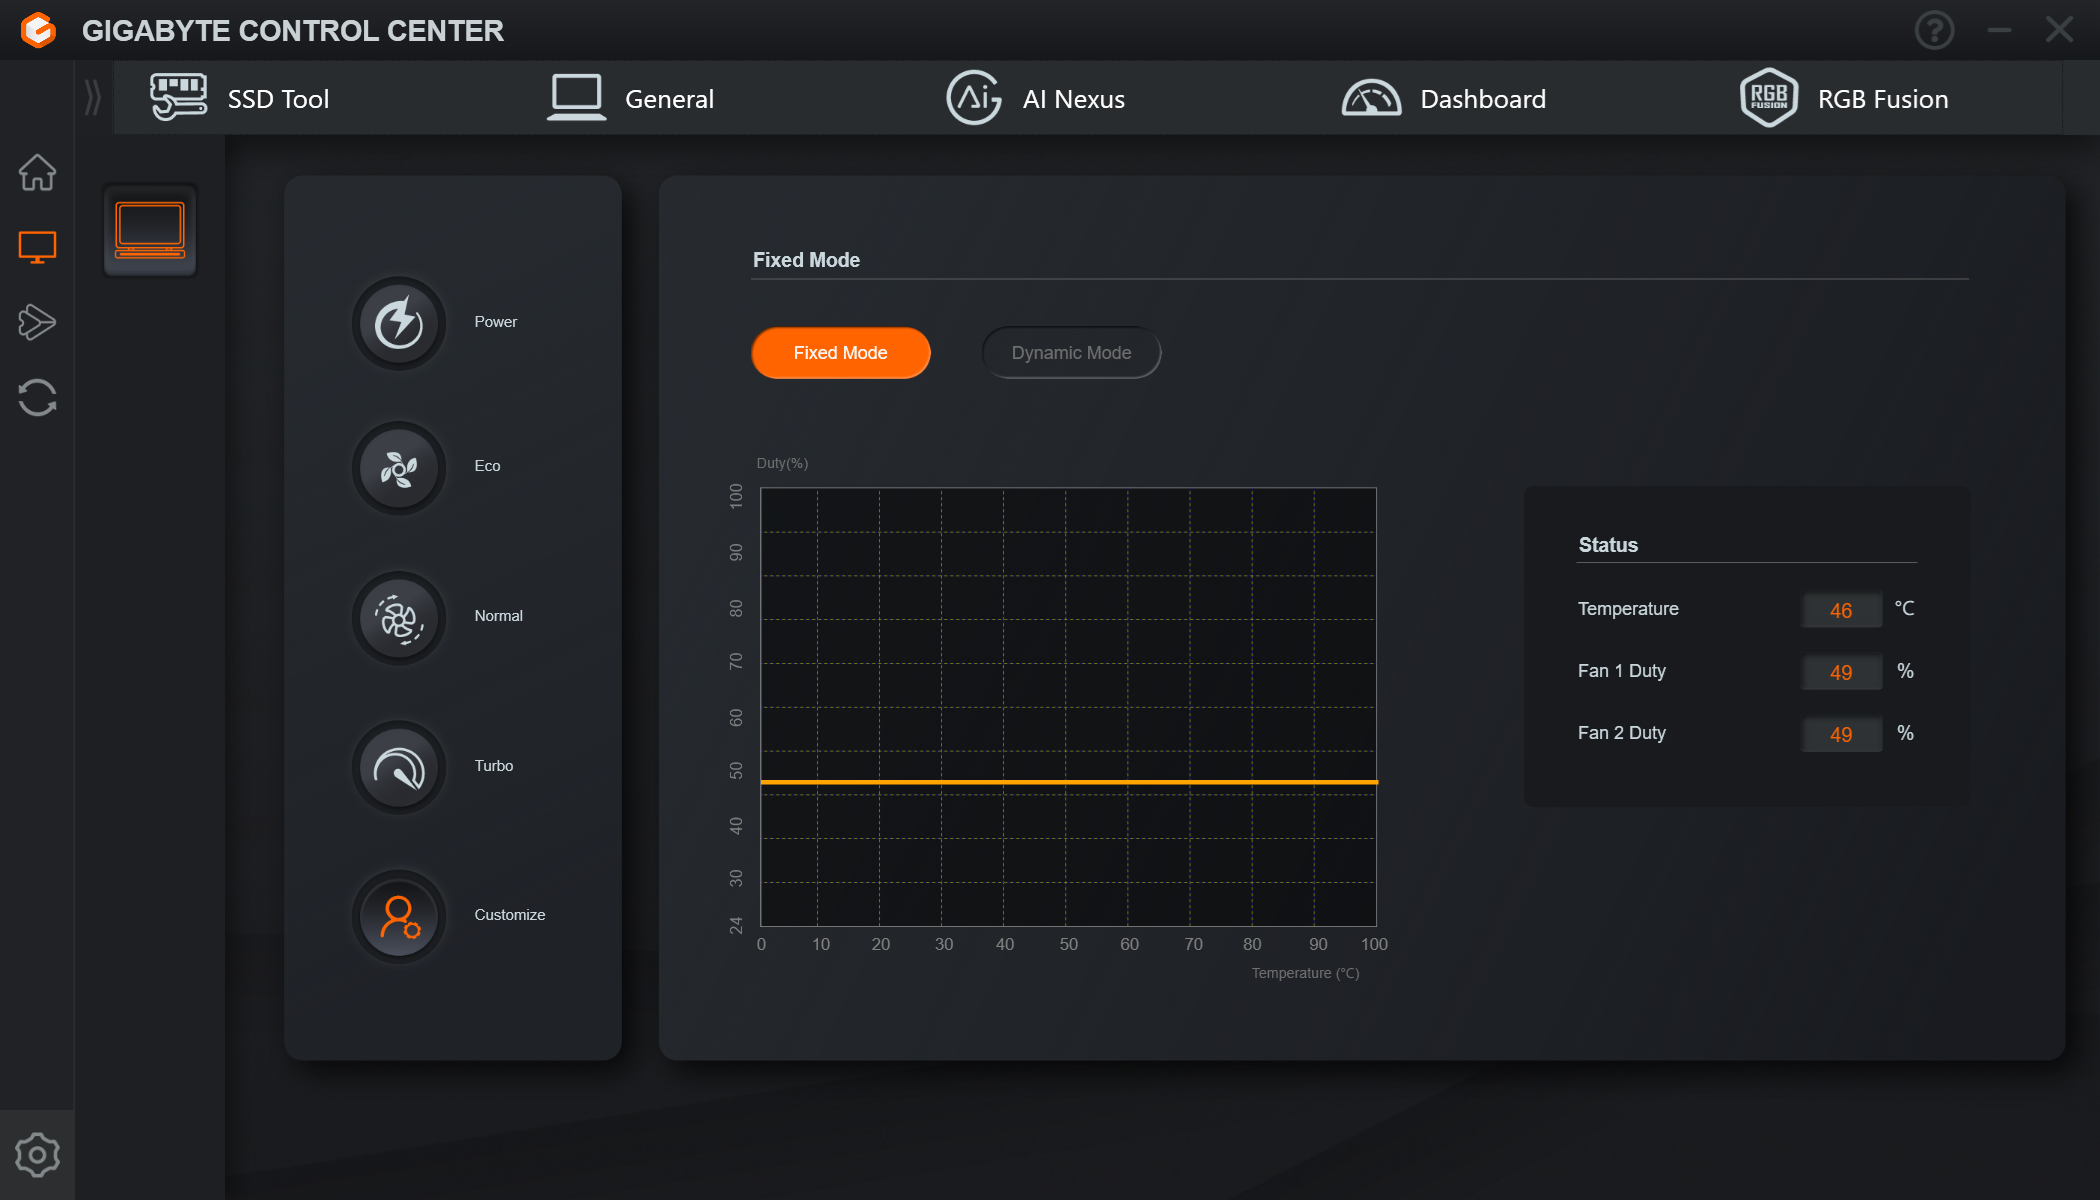Click the Fan 1 Duty value field
Image resolution: width=2100 pixels, height=1200 pixels.
tap(1841, 672)
